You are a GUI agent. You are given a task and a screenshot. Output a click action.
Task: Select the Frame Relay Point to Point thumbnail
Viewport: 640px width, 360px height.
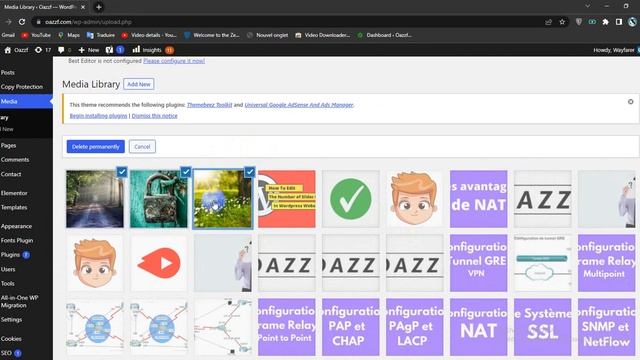(287, 327)
